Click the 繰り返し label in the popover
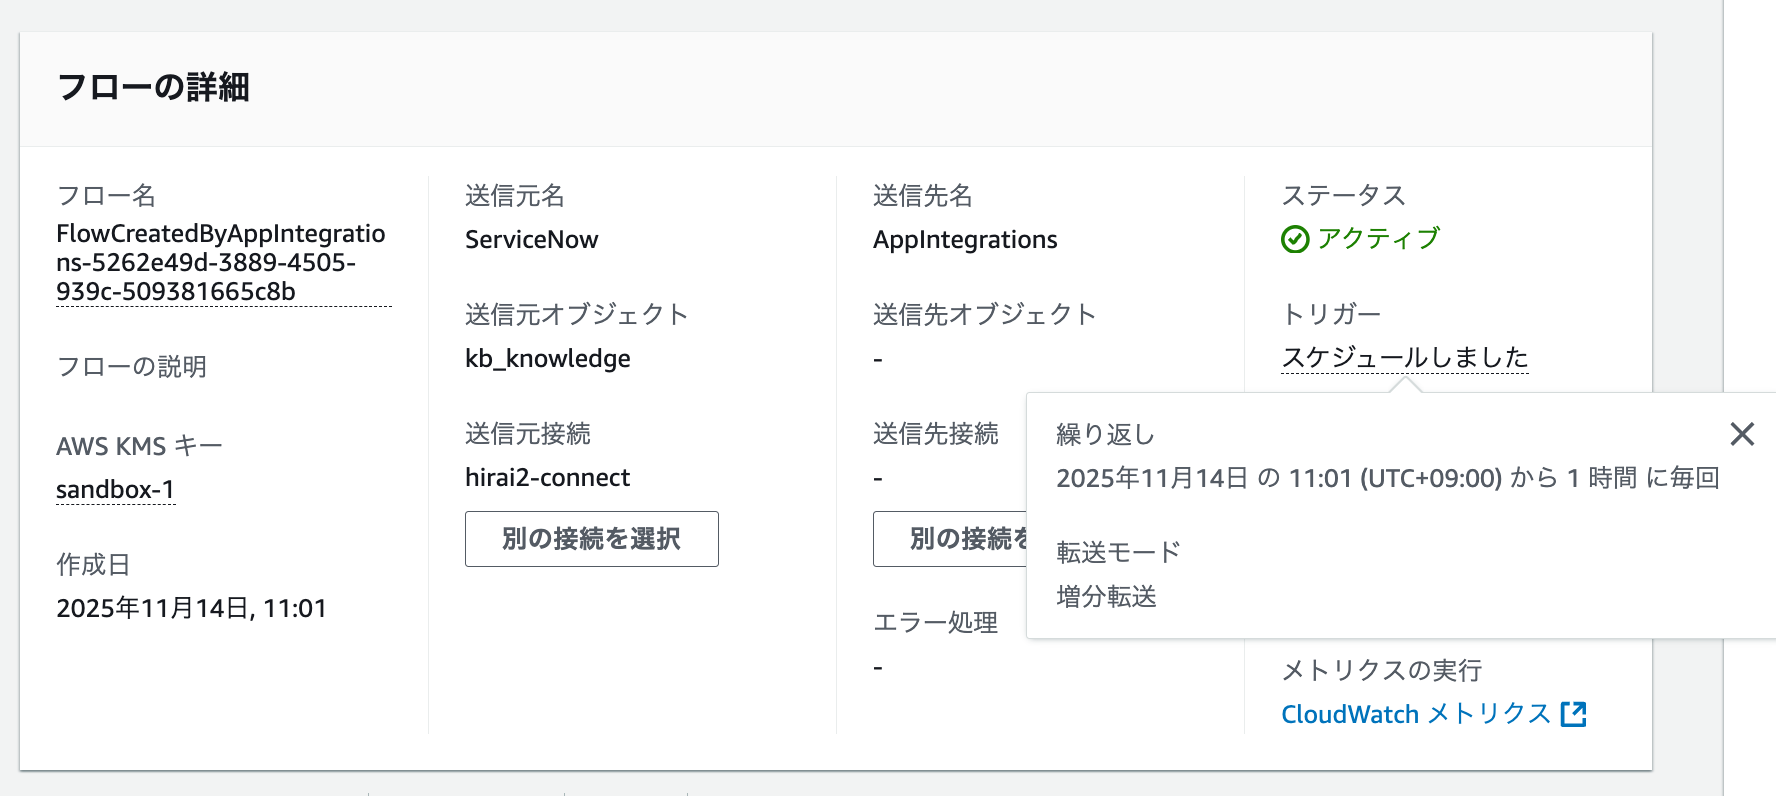 [x=1106, y=434]
